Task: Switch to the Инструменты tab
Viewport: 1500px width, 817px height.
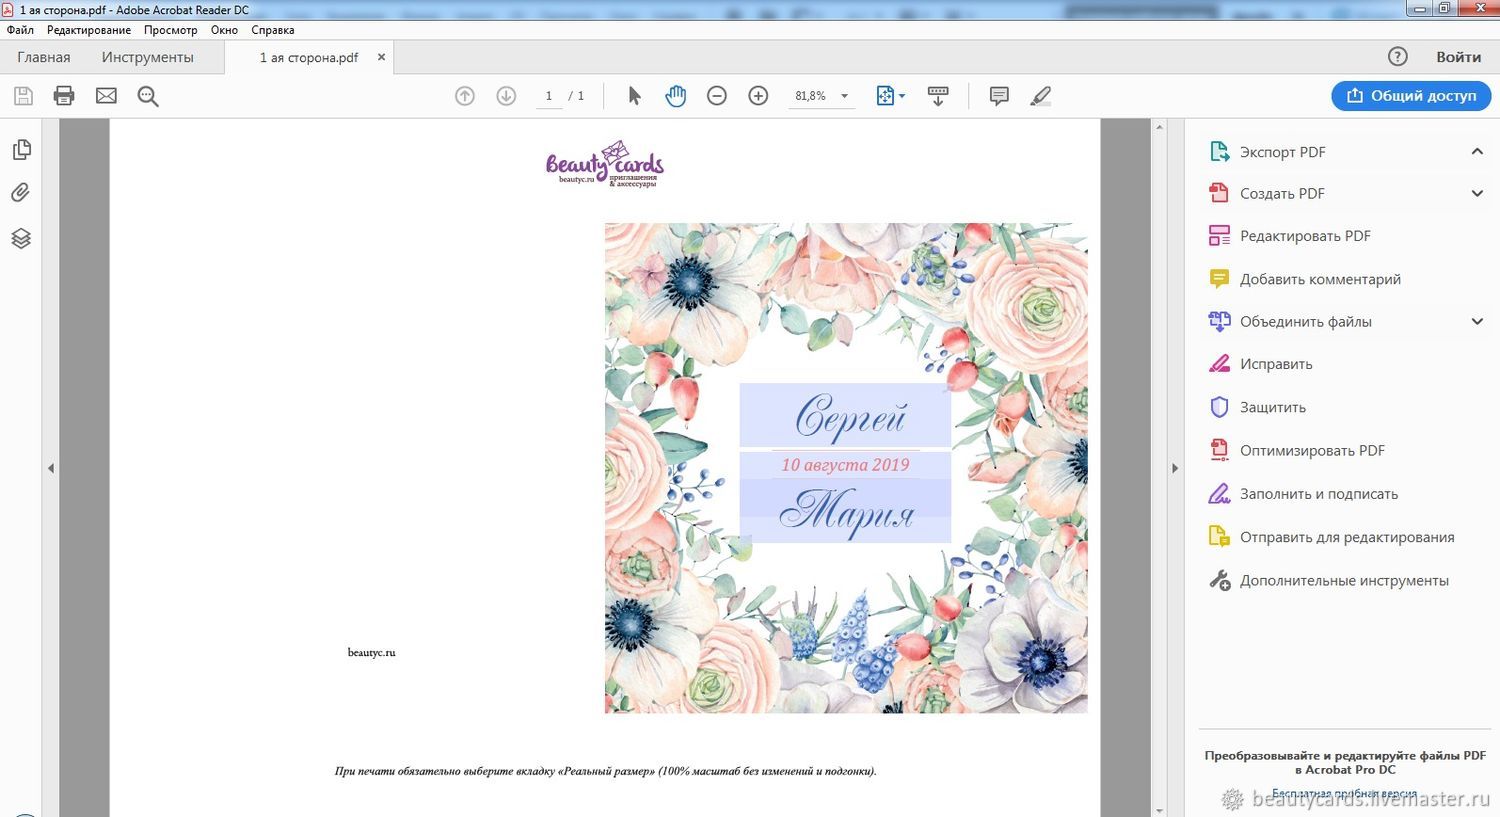Action: [x=147, y=57]
